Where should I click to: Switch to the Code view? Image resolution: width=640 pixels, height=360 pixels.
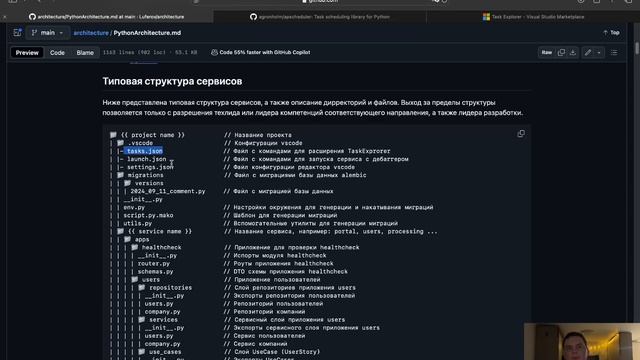[57, 53]
